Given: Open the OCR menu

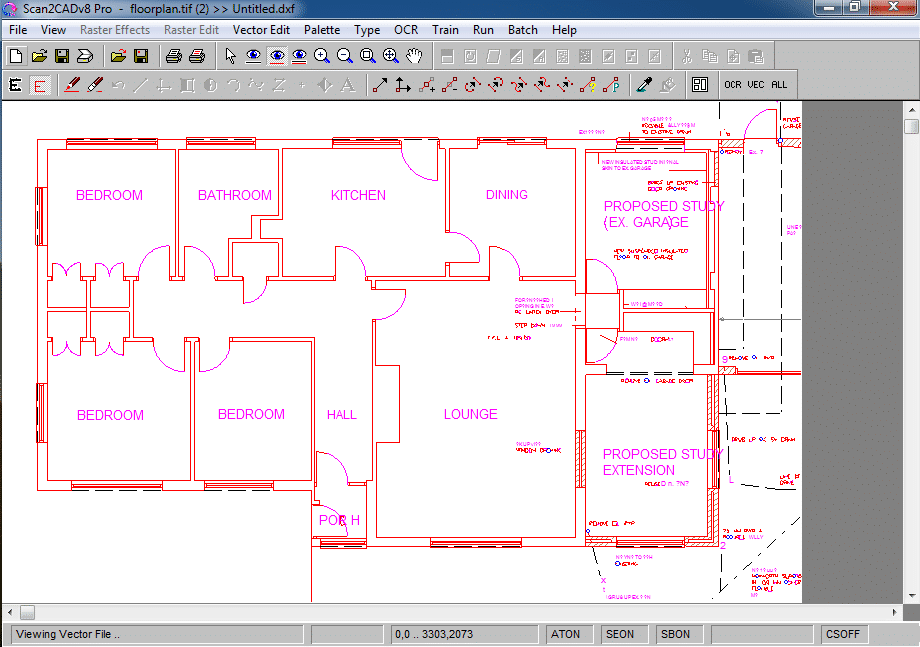Looking at the screenshot, I should point(406,30).
